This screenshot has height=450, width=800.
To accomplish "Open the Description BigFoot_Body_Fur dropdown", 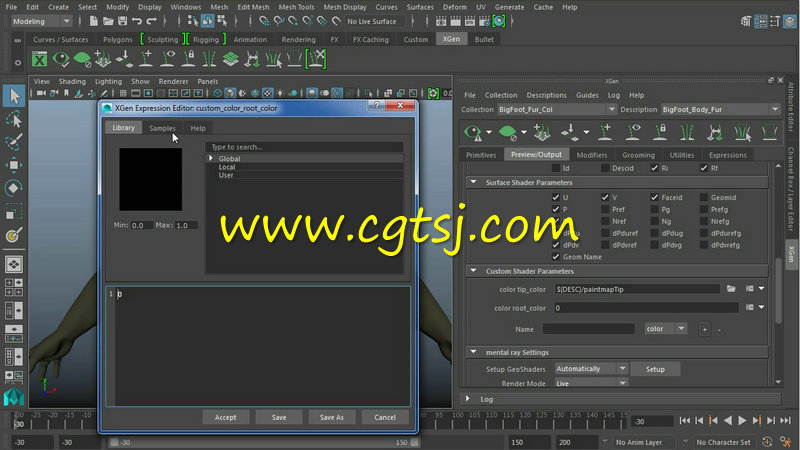I will click(720, 109).
